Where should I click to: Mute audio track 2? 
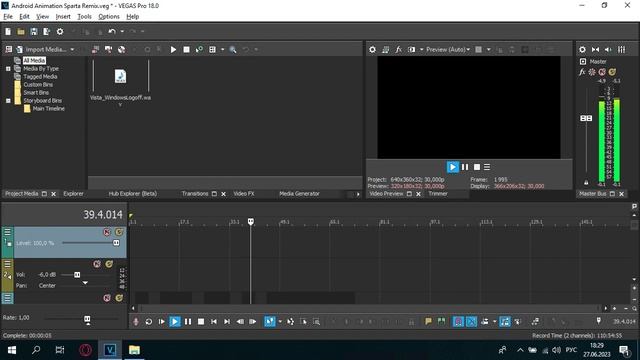pyautogui.click(x=97, y=264)
